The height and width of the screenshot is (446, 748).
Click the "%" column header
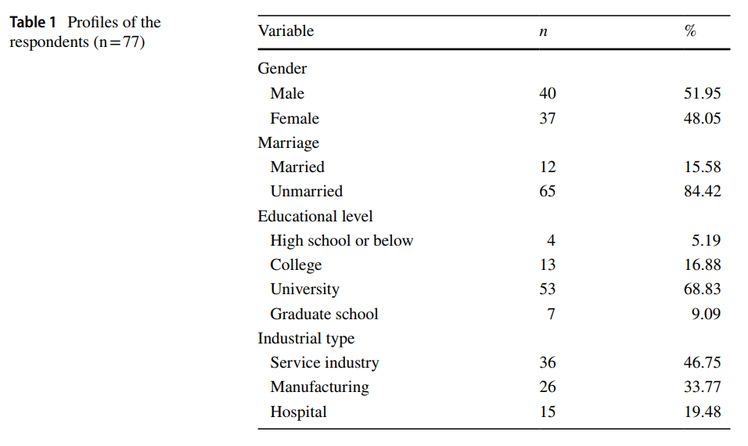pos(690,31)
